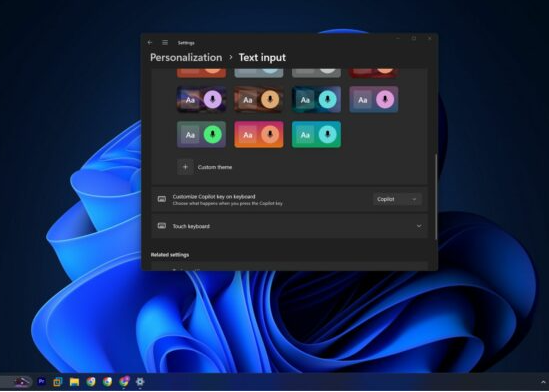The height and width of the screenshot is (392, 549).
Task: Click the taskbar search highlight icon
Action: 21,382
